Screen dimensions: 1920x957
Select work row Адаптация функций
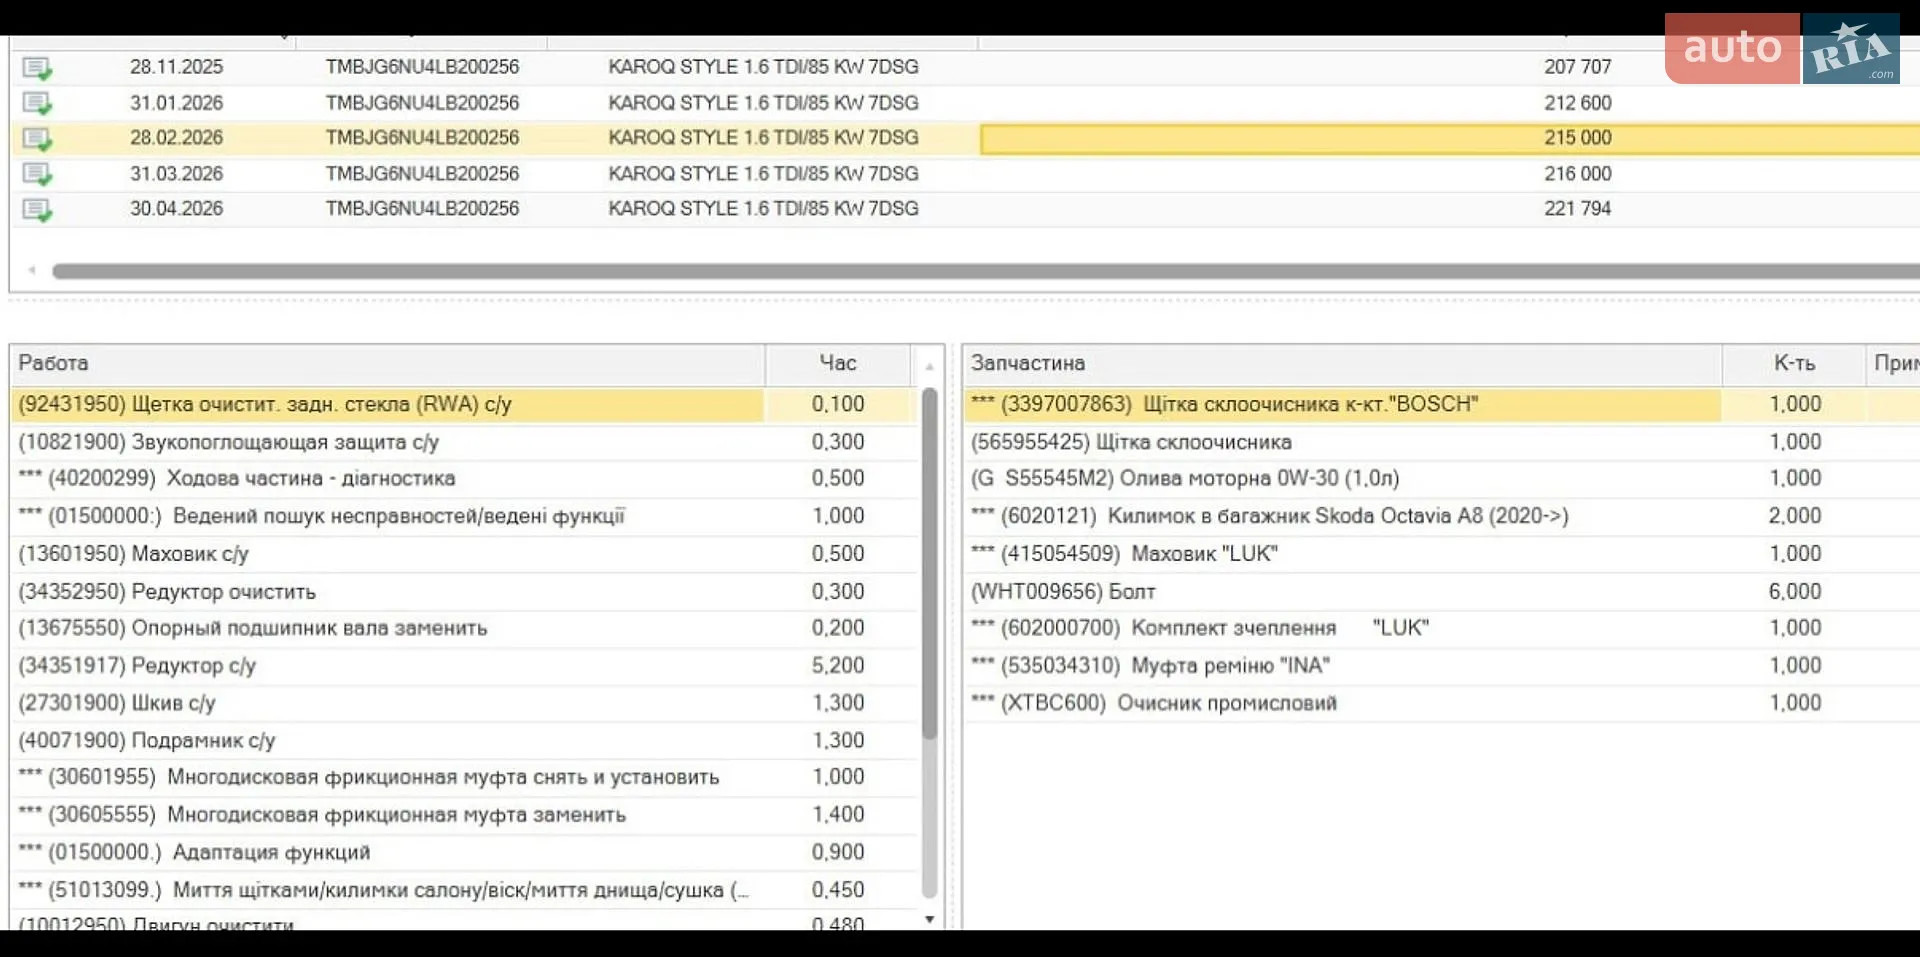465,853
